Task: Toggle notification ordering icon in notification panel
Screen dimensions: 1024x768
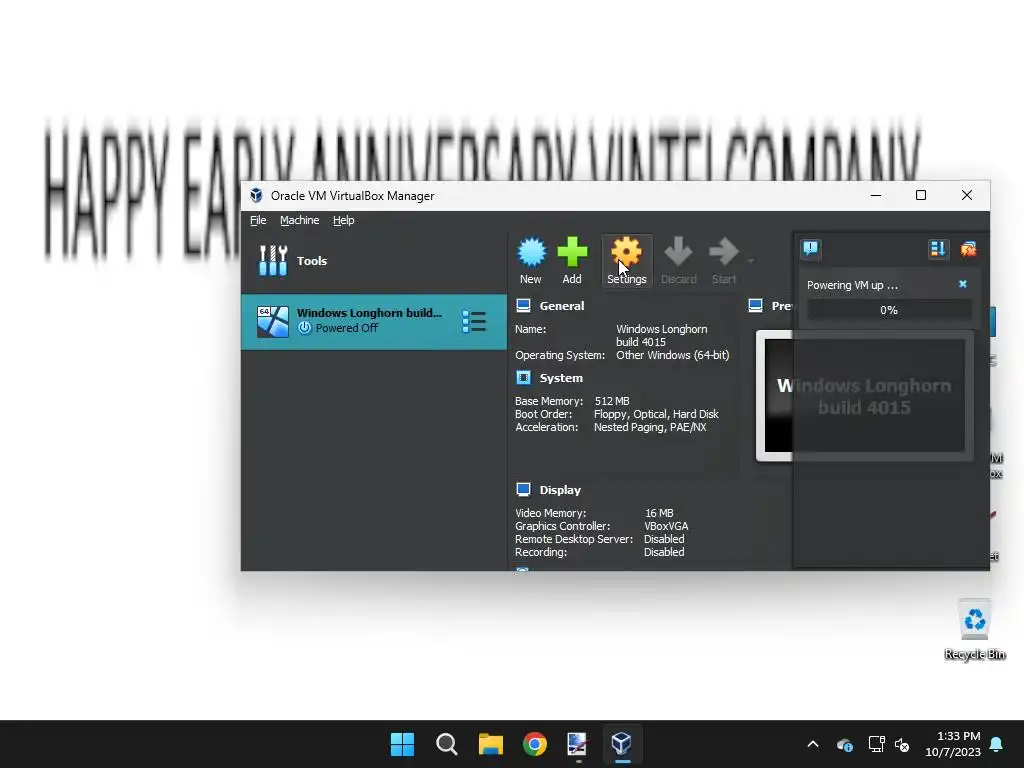Action: [938, 249]
